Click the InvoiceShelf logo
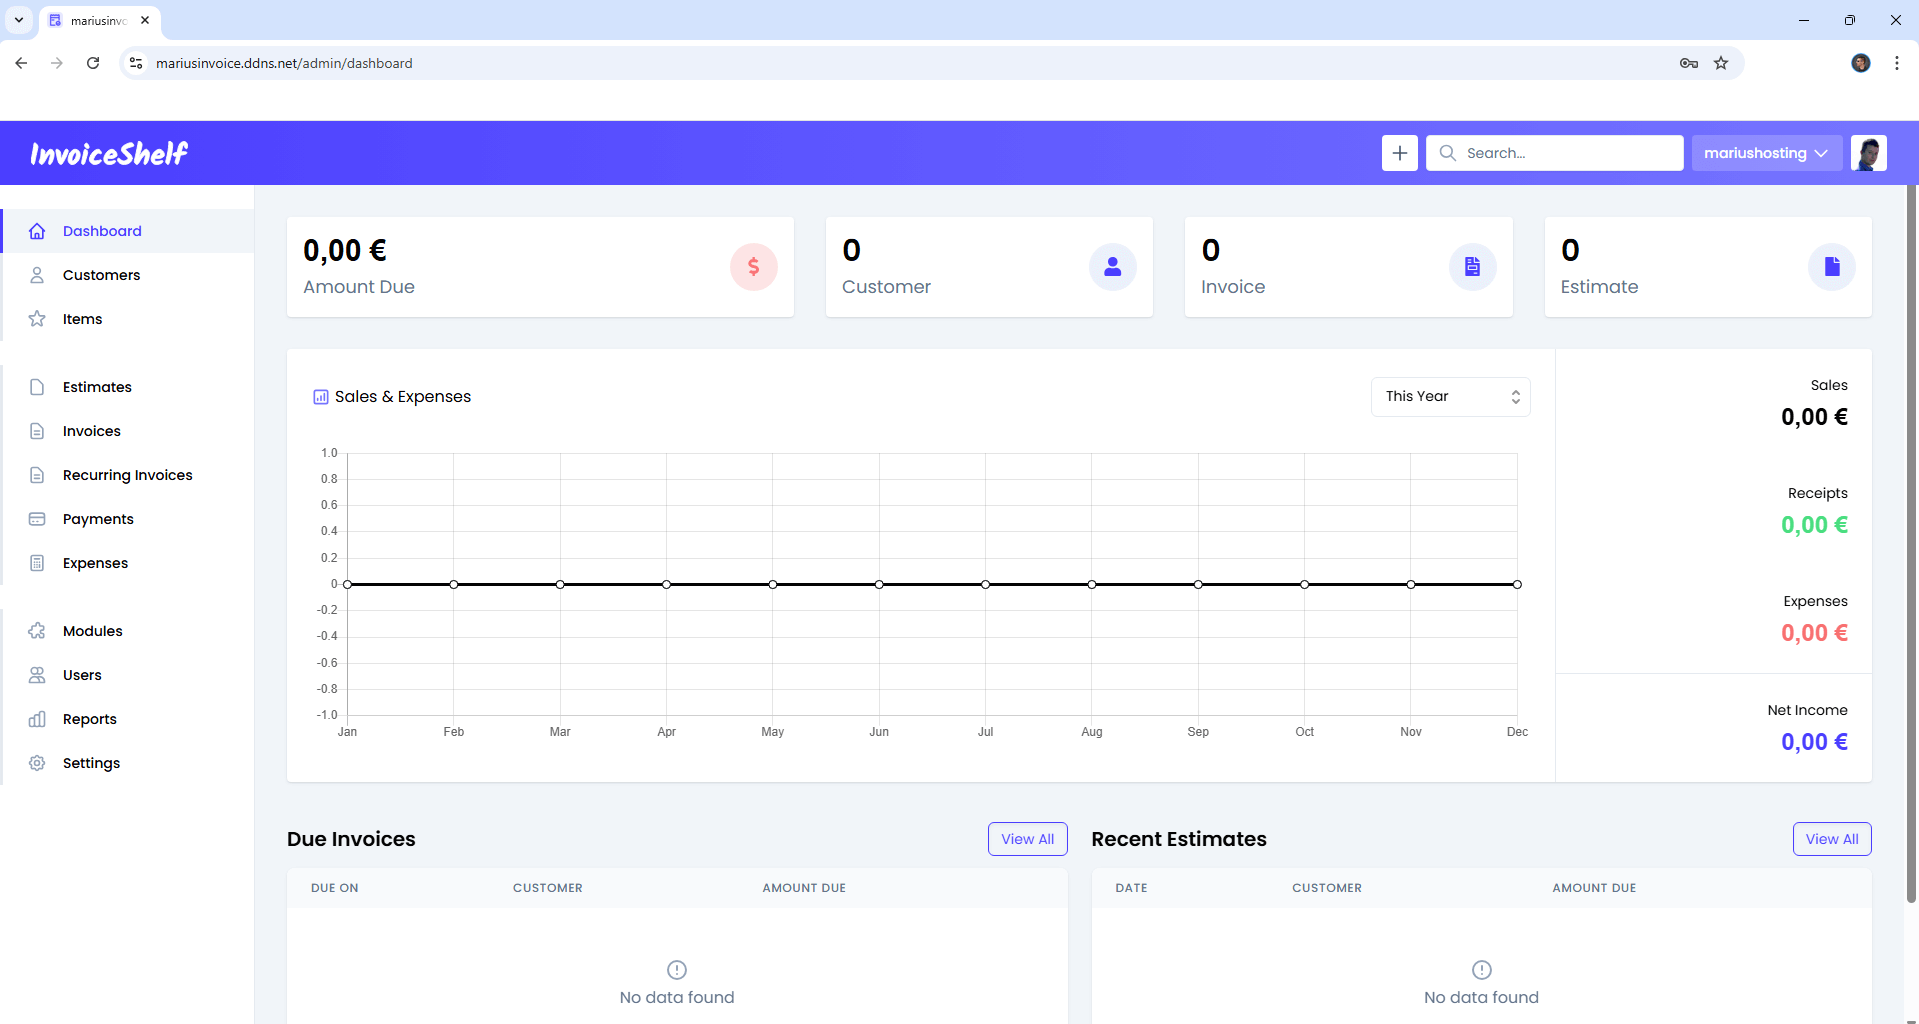 [x=109, y=153]
